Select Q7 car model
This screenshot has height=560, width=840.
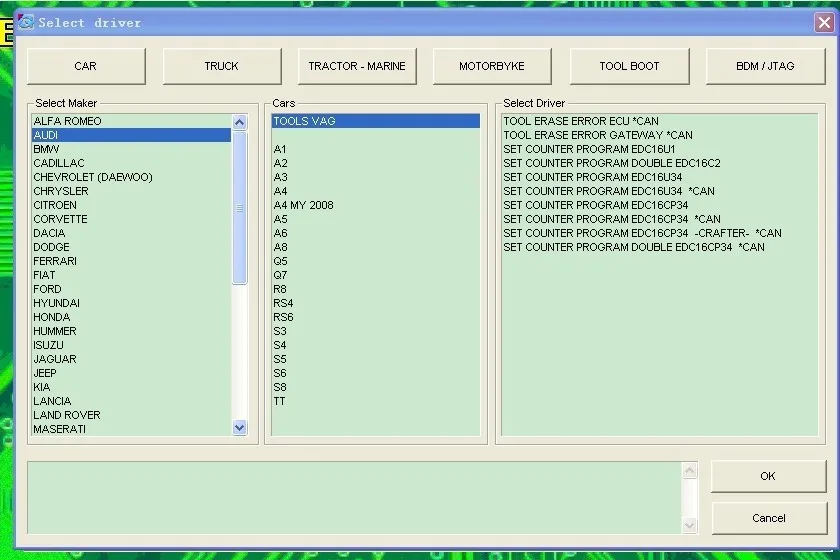coord(376,275)
